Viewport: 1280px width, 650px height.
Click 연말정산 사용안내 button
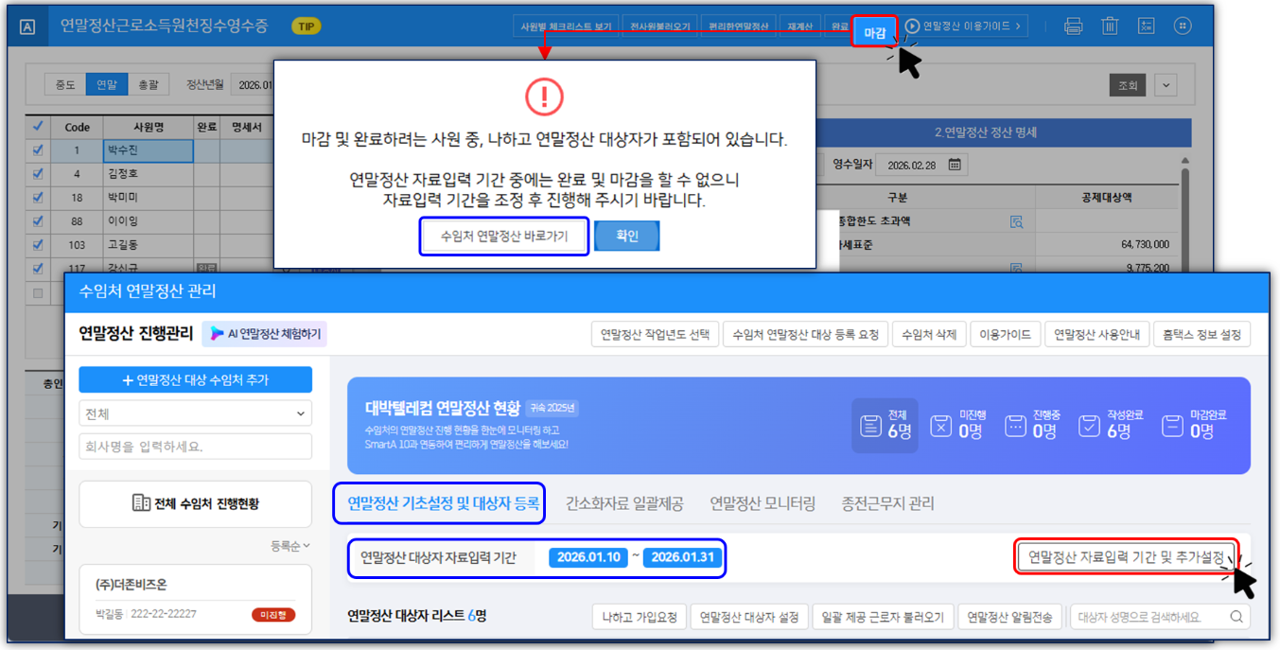click(x=1097, y=334)
